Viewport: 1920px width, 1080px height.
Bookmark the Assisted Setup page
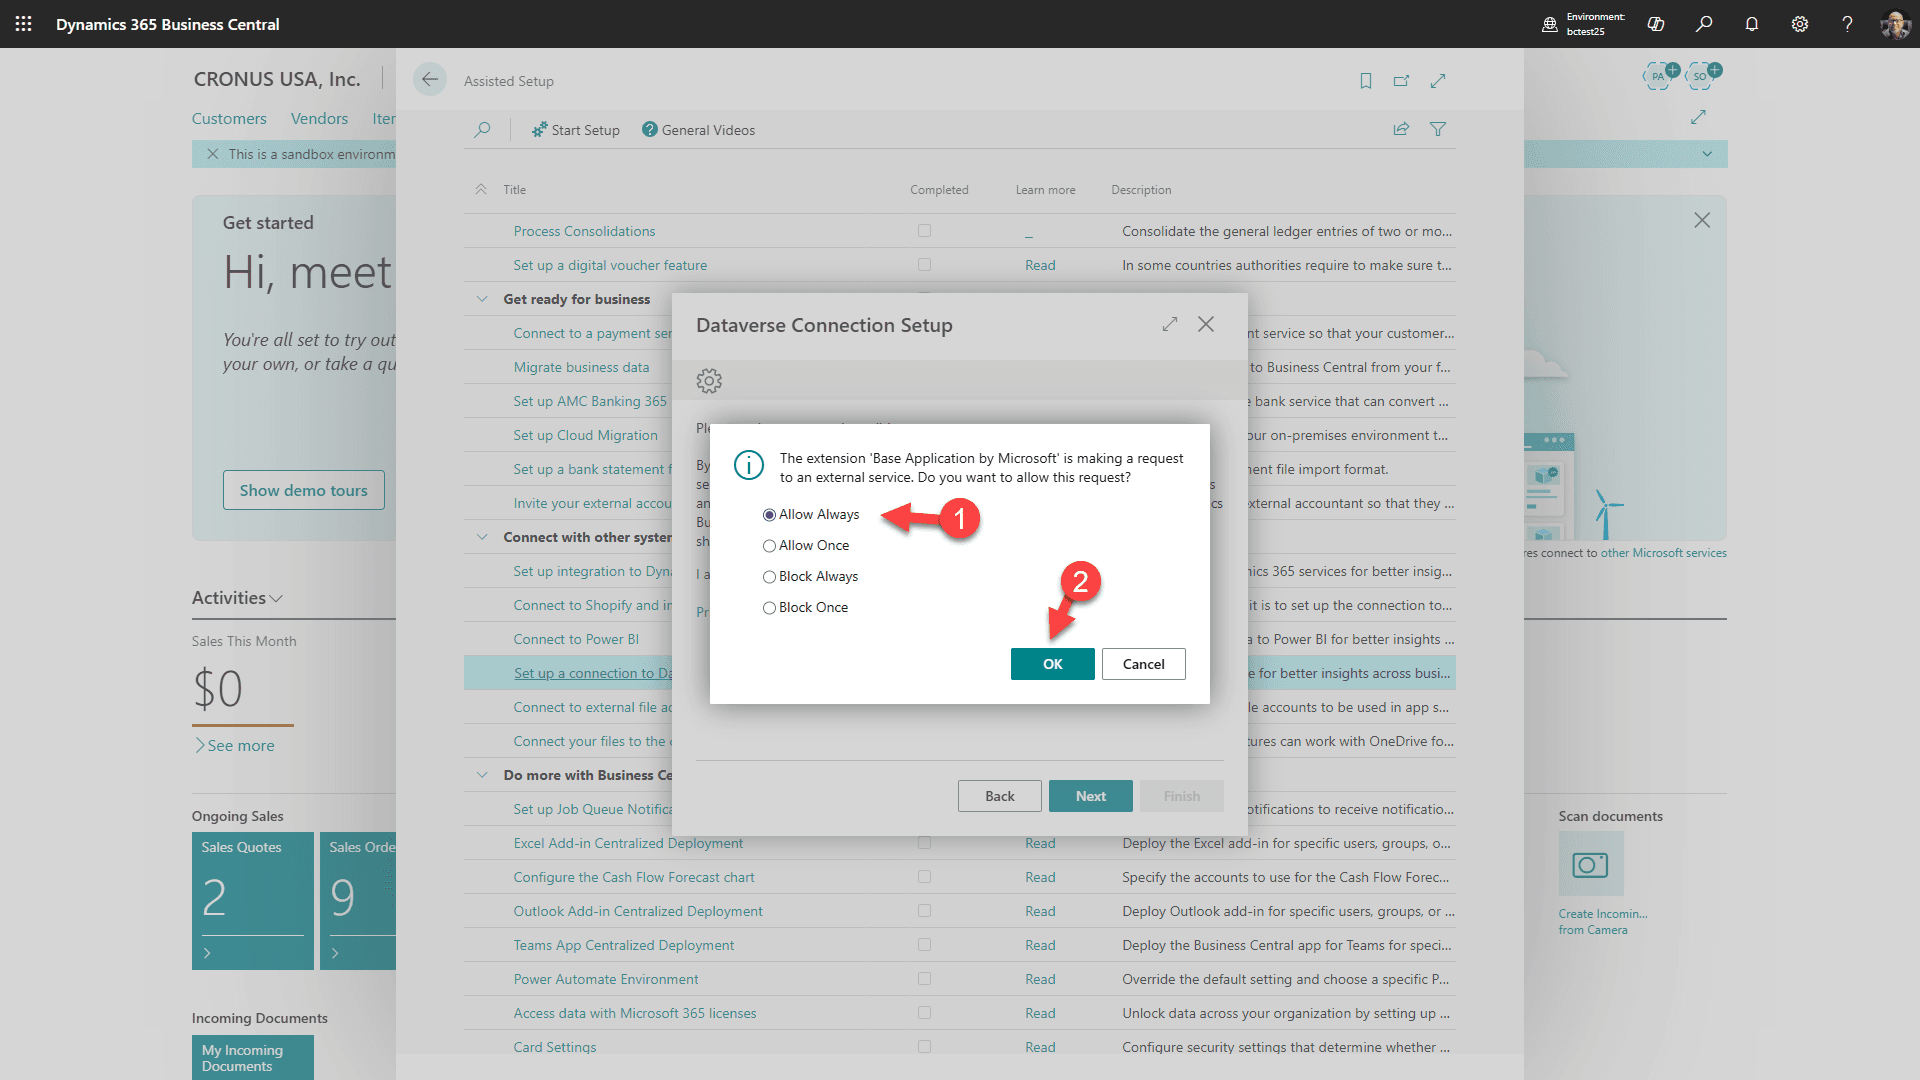[1366, 81]
